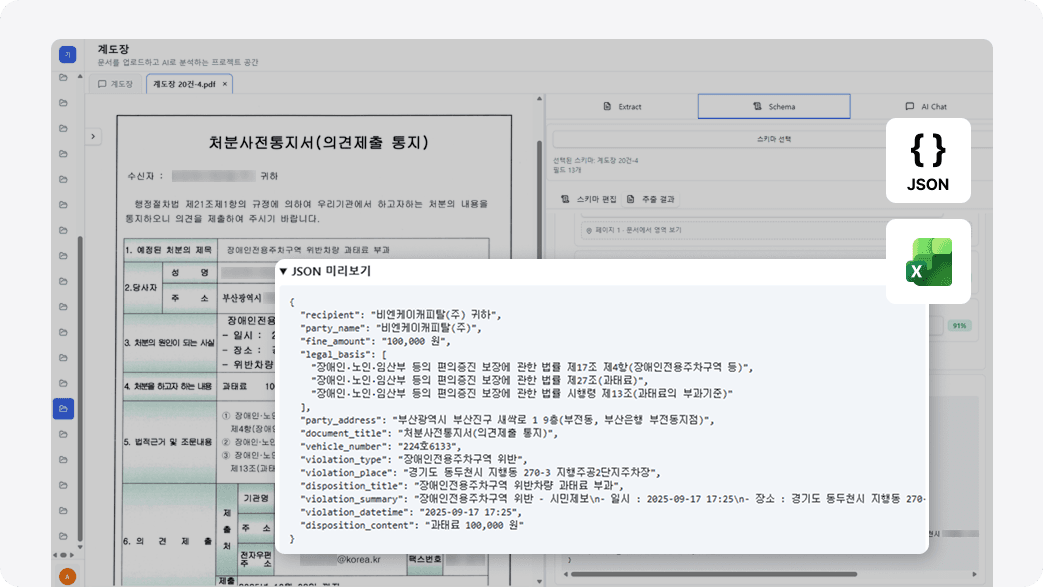Click the sidebar scroll-down arrow
Viewport: 1043px width, 587px height.
coord(80,547)
